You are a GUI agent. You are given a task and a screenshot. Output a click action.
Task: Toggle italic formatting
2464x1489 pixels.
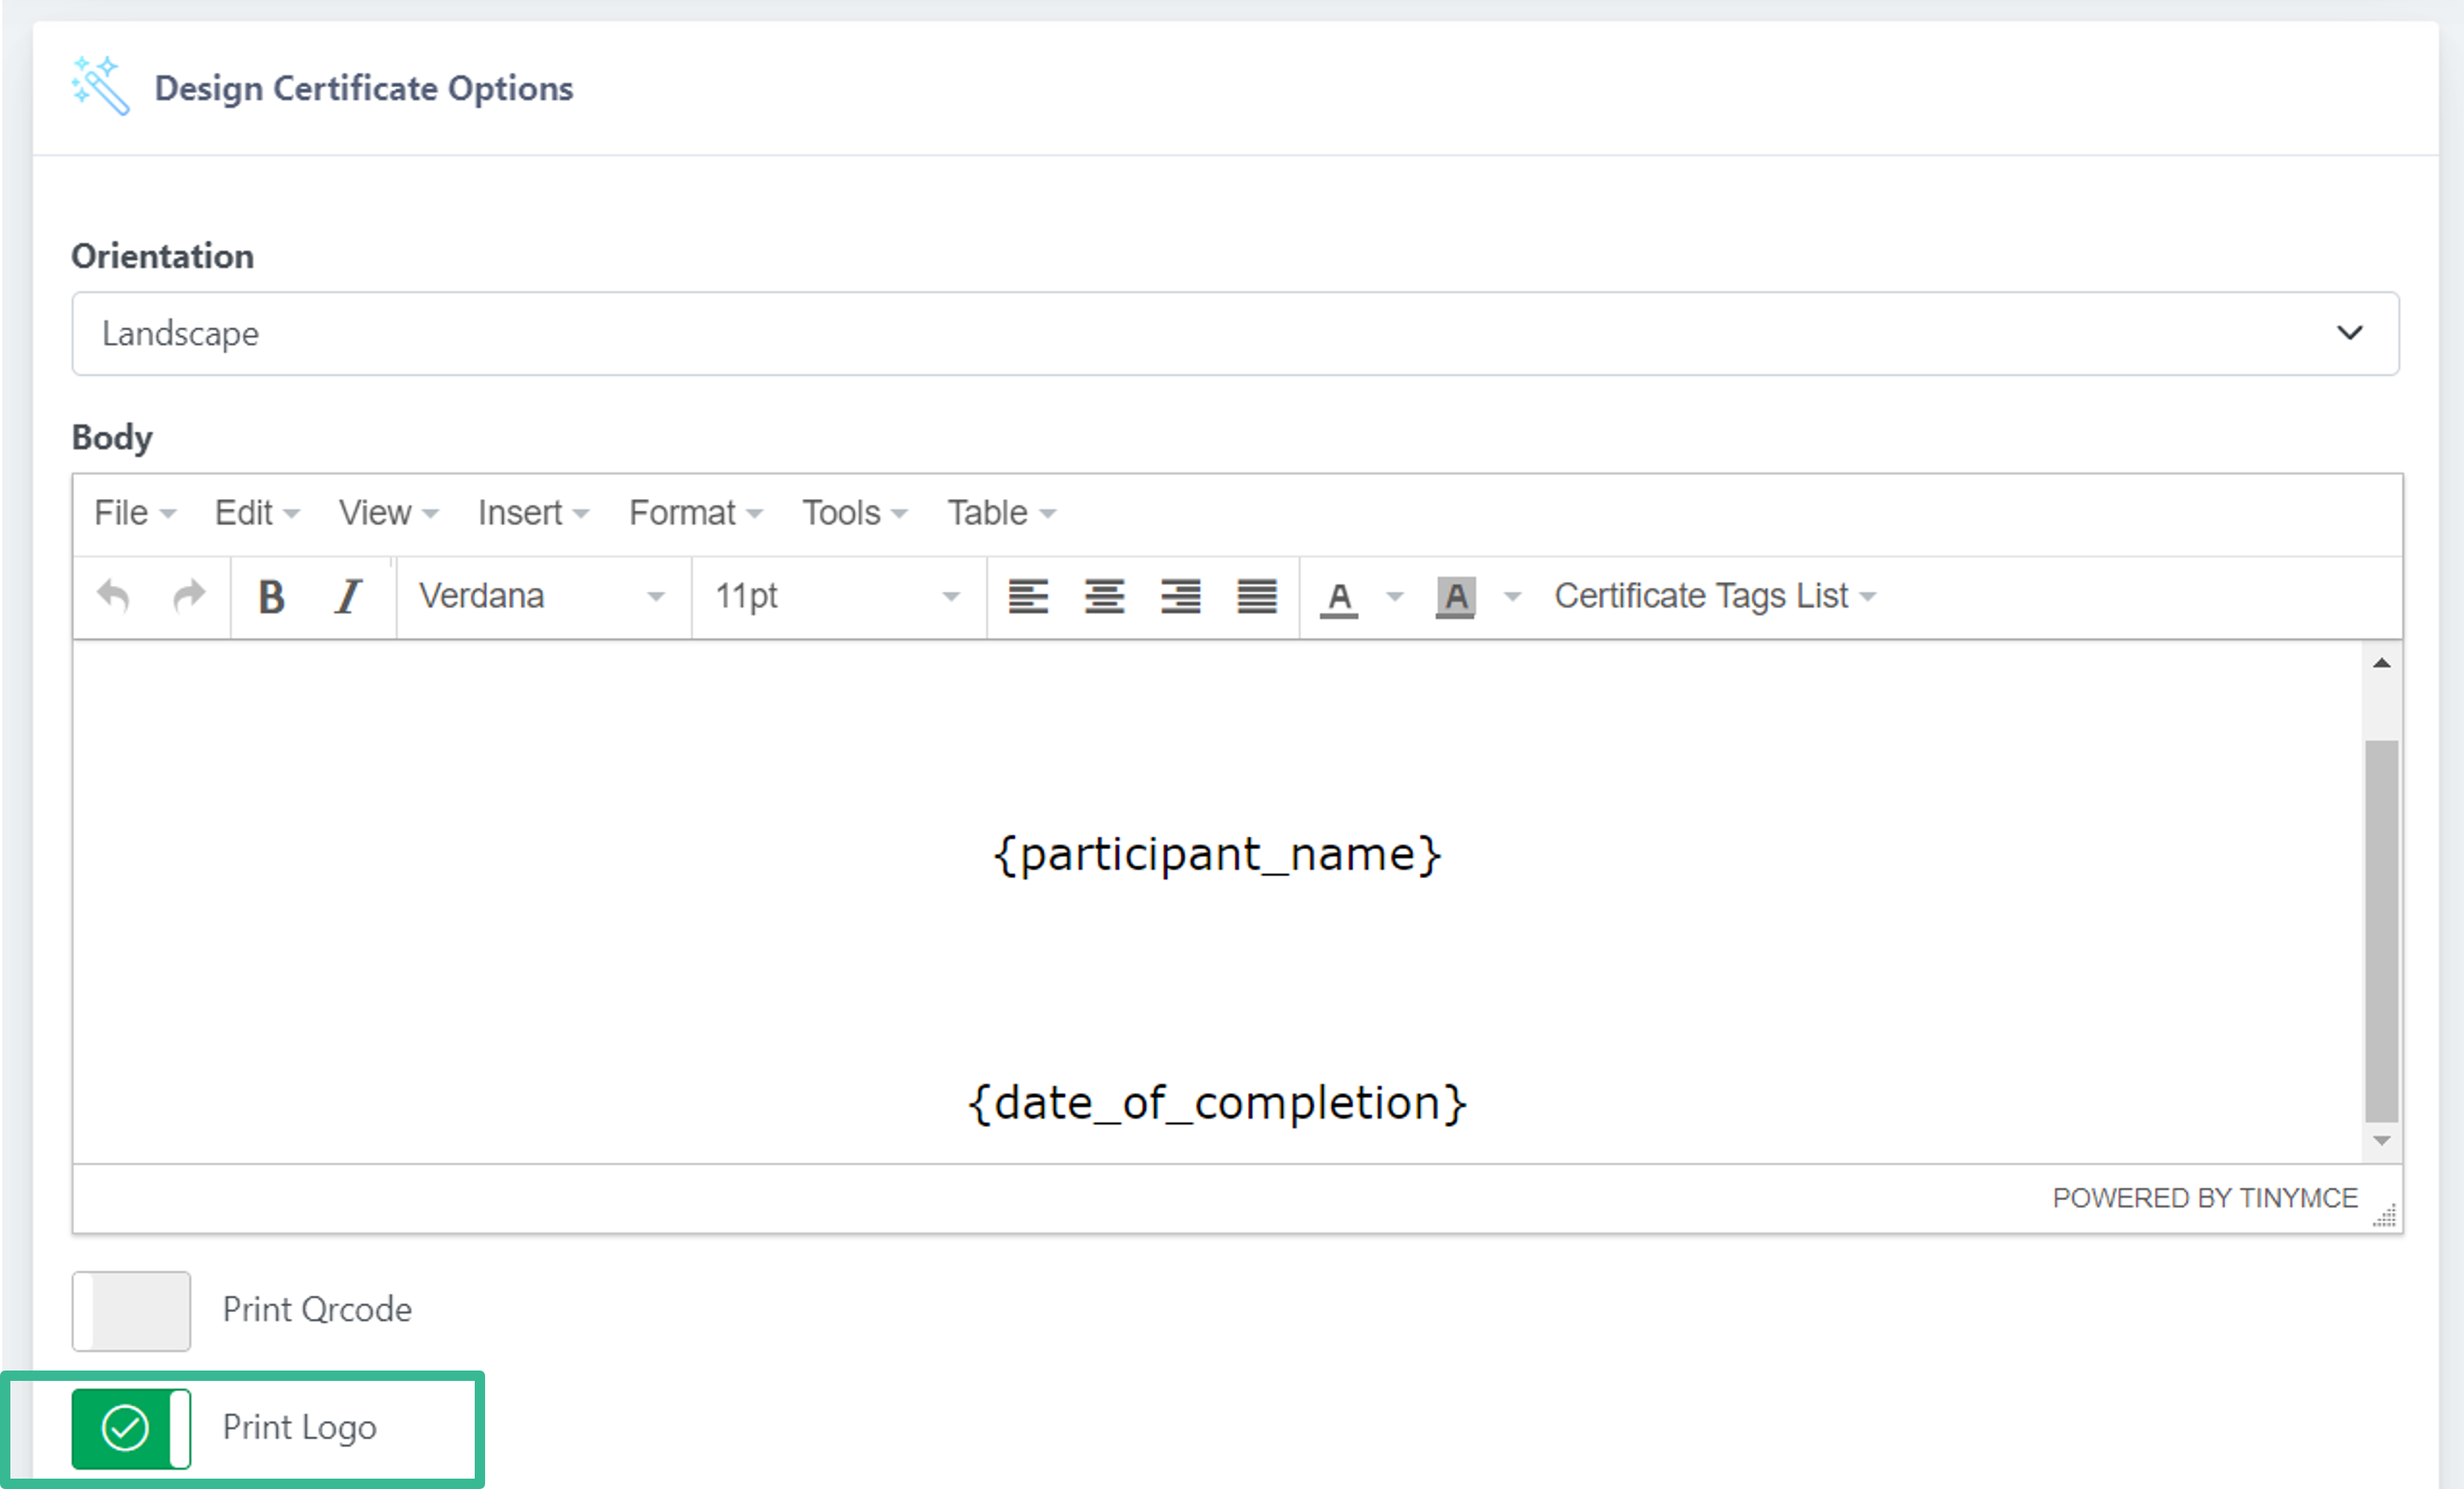pos(347,596)
